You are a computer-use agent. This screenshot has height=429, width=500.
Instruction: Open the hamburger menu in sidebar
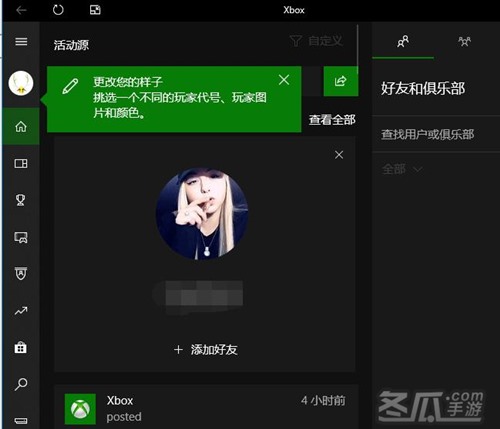tap(21, 42)
